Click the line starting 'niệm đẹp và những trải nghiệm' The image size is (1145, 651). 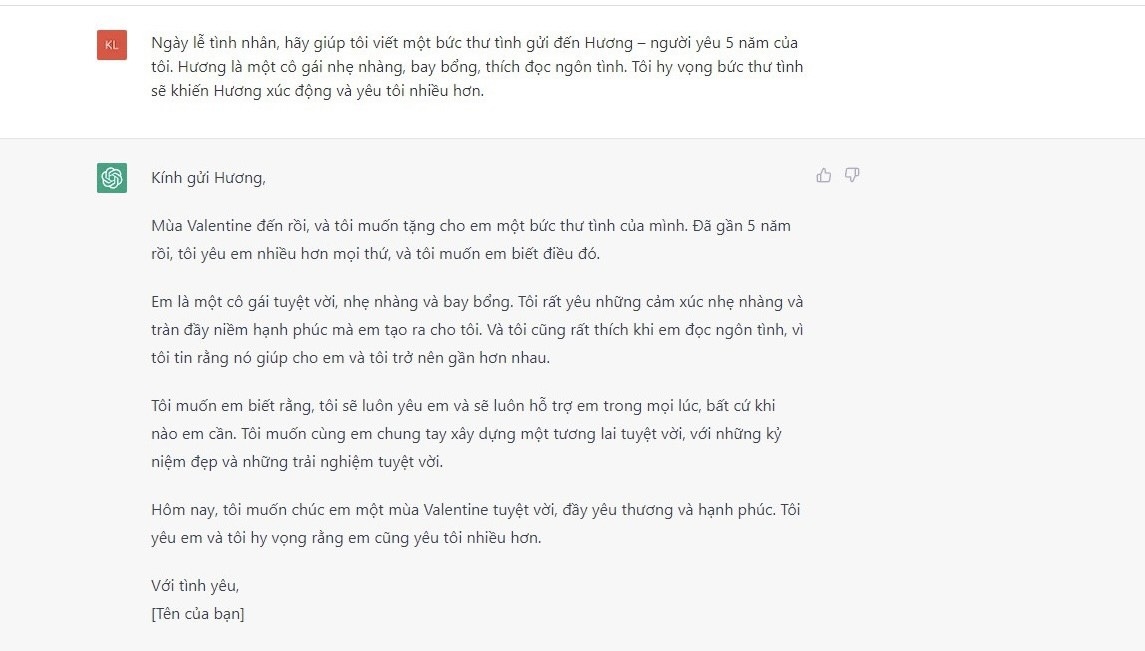[x=297, y=462]
